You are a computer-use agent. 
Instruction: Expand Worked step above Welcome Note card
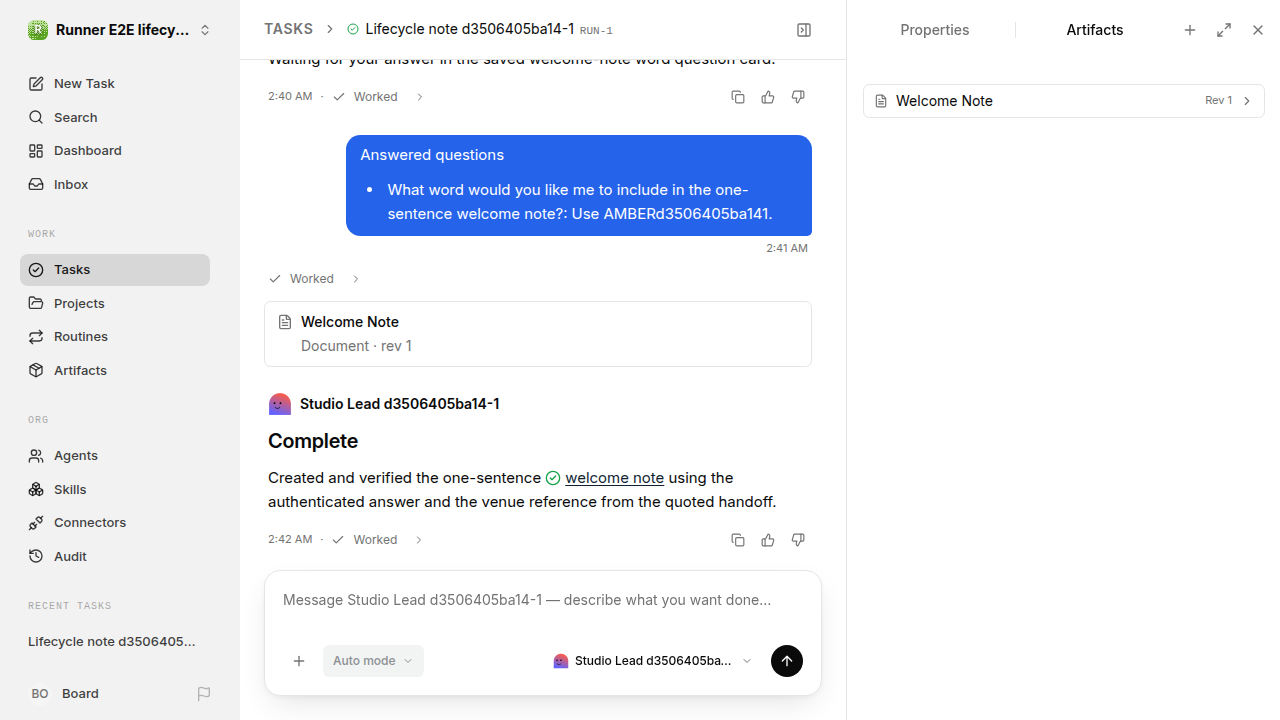click(x=314, y=279)
